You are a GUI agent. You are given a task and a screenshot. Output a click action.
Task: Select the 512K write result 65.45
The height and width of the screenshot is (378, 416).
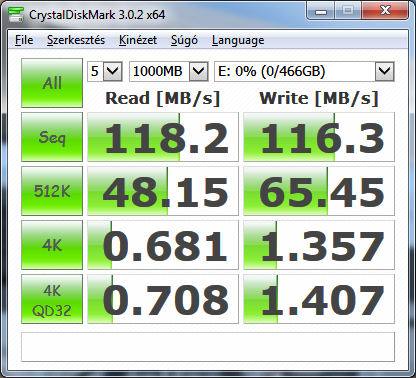pos(319,191)
